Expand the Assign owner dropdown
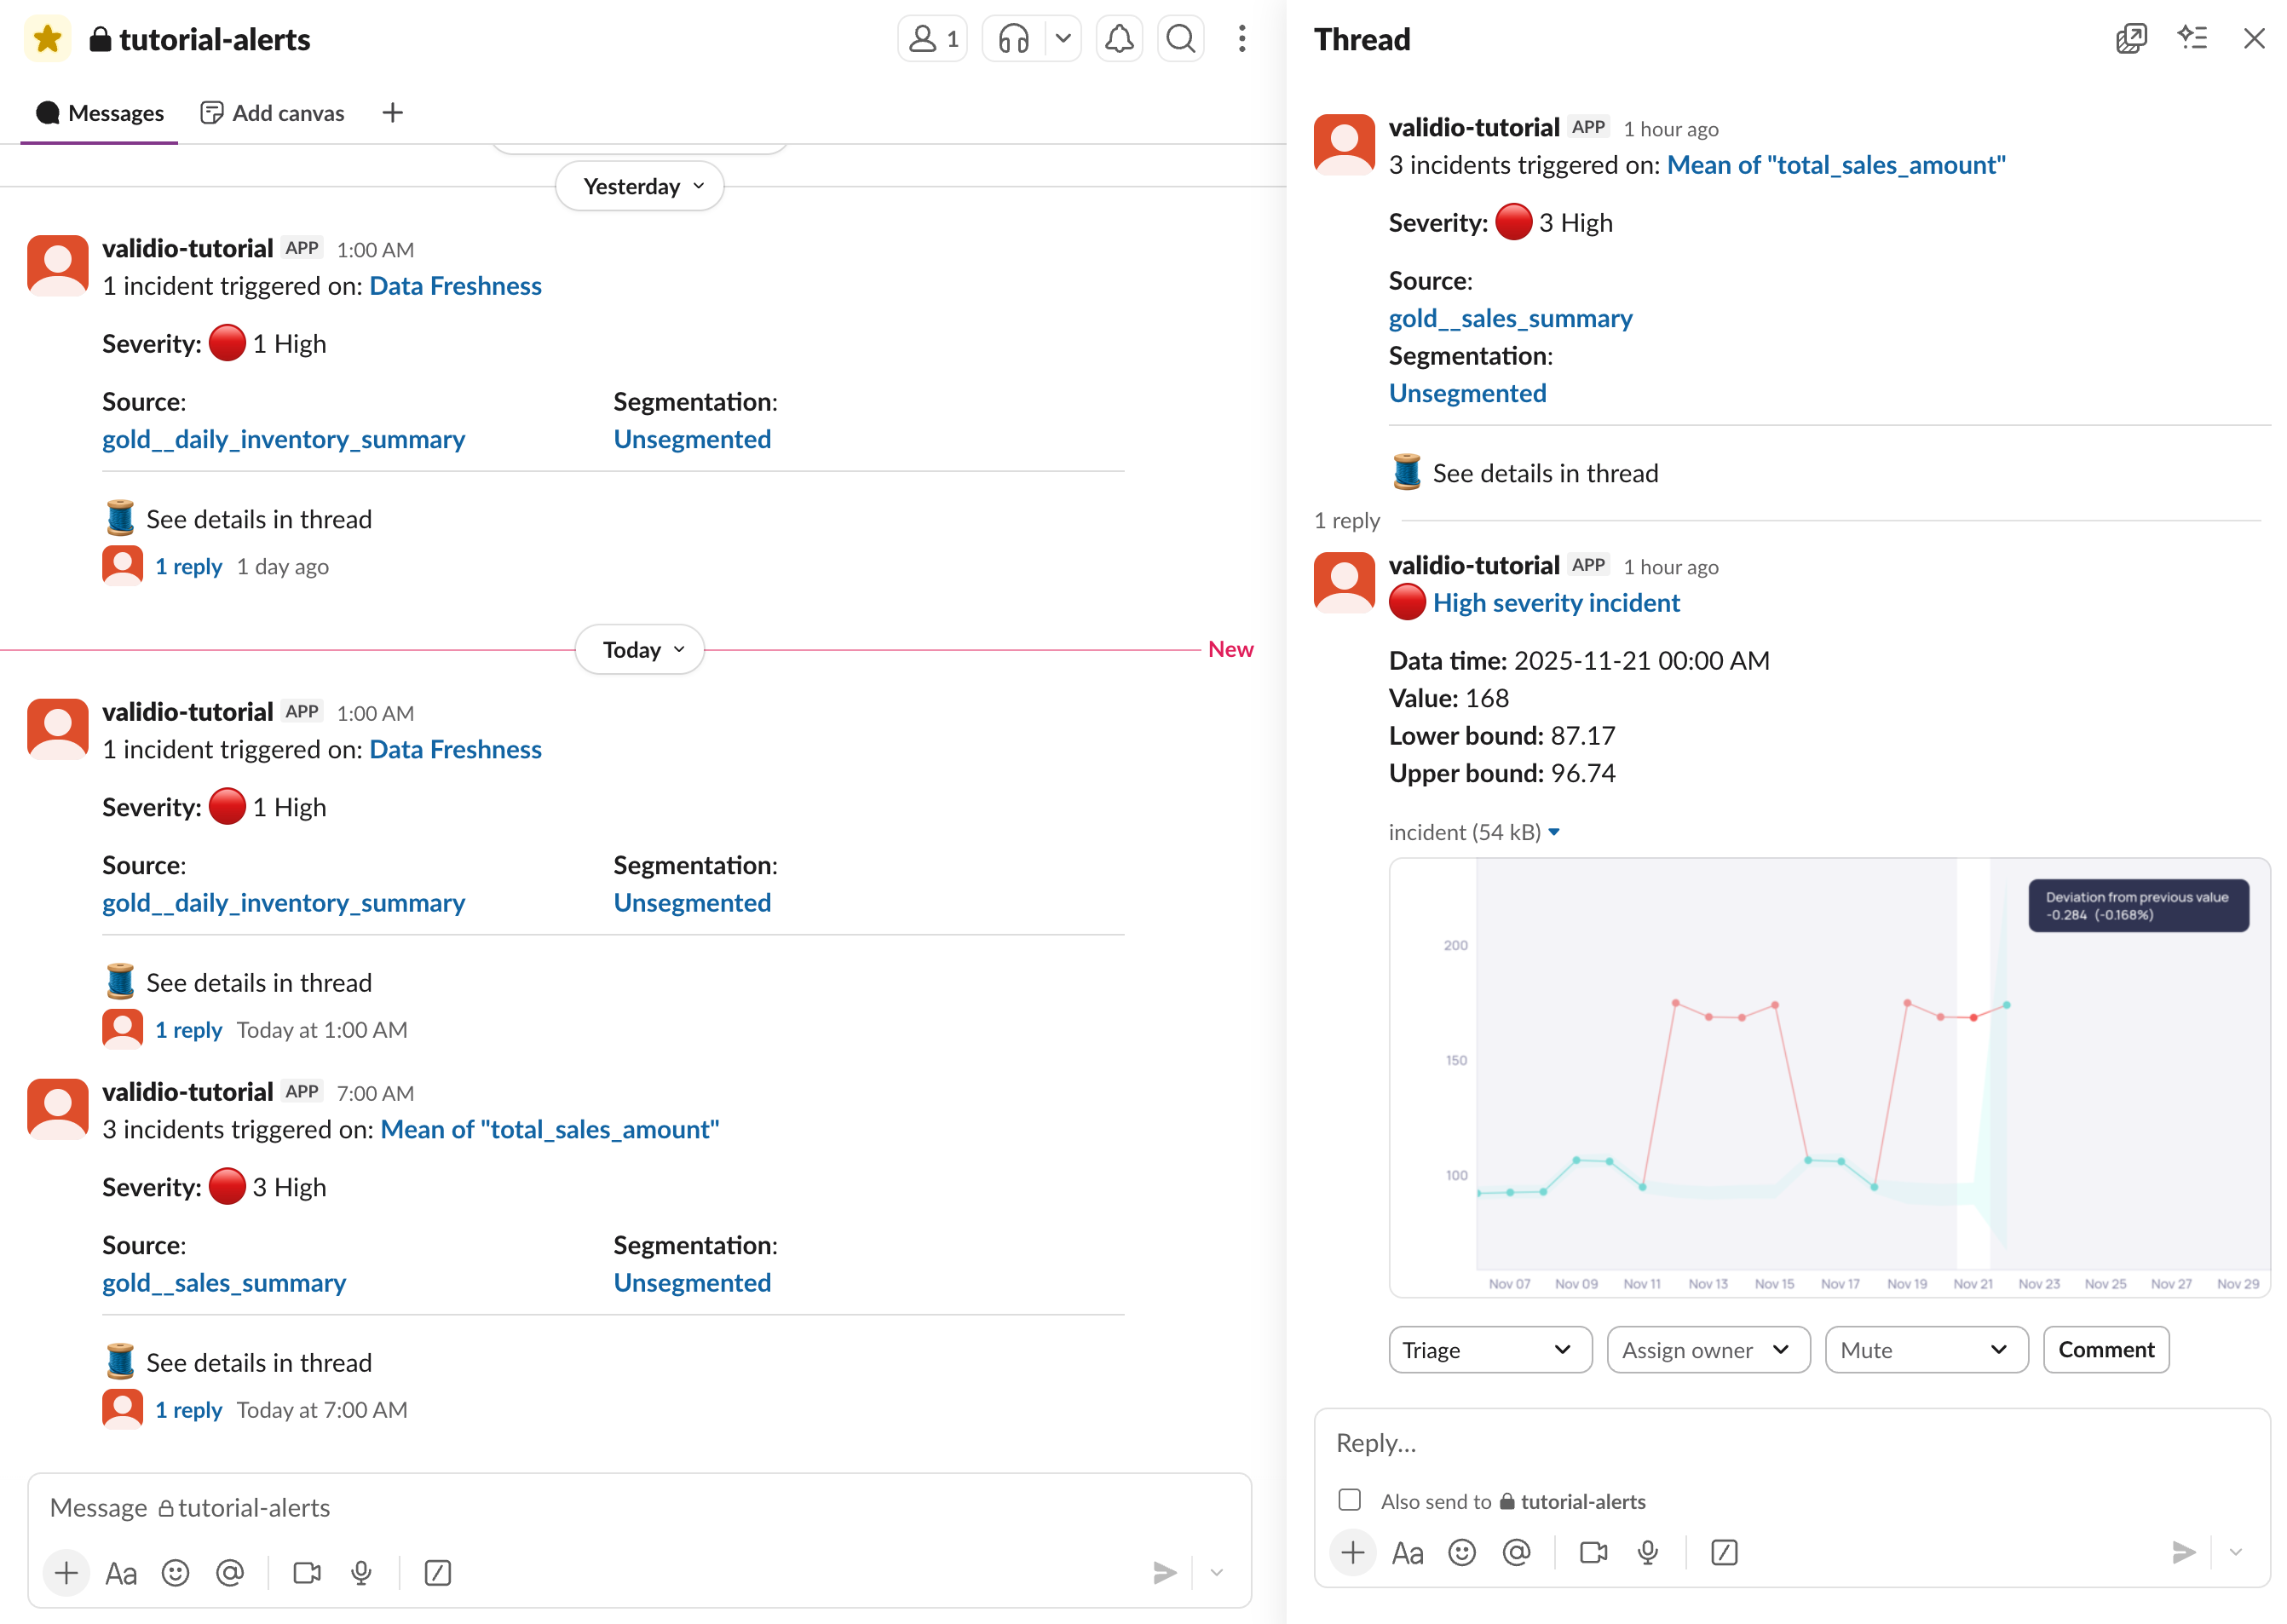The width and height of the screenshot is (2287, 1624). (x=1707, y=1350)
